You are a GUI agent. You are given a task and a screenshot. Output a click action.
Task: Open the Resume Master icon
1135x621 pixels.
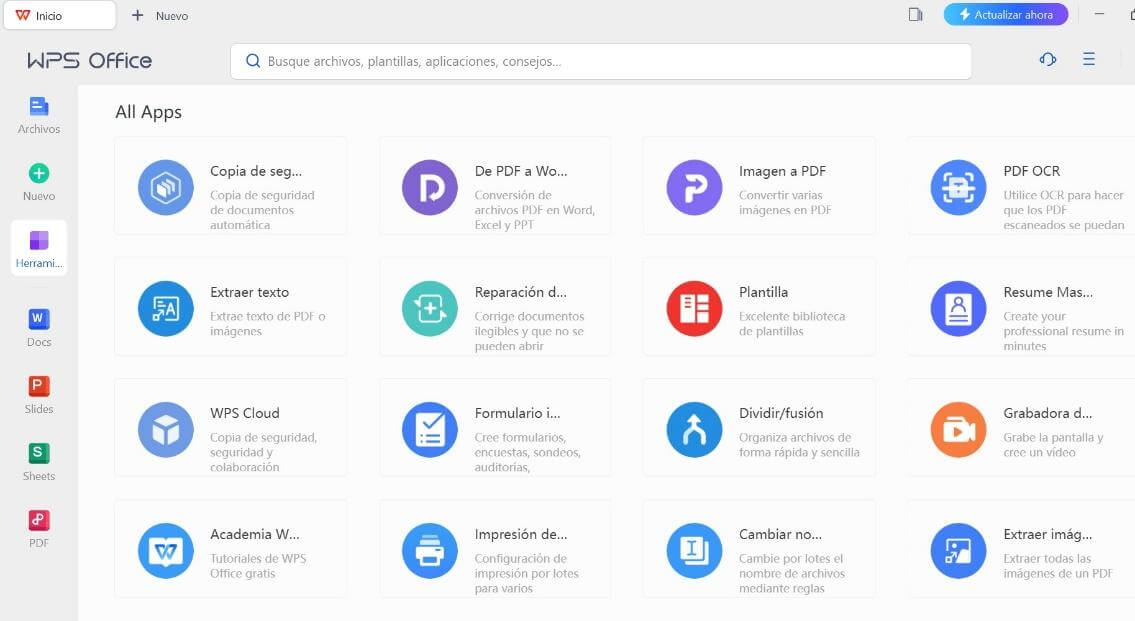(x=958, y=309)
